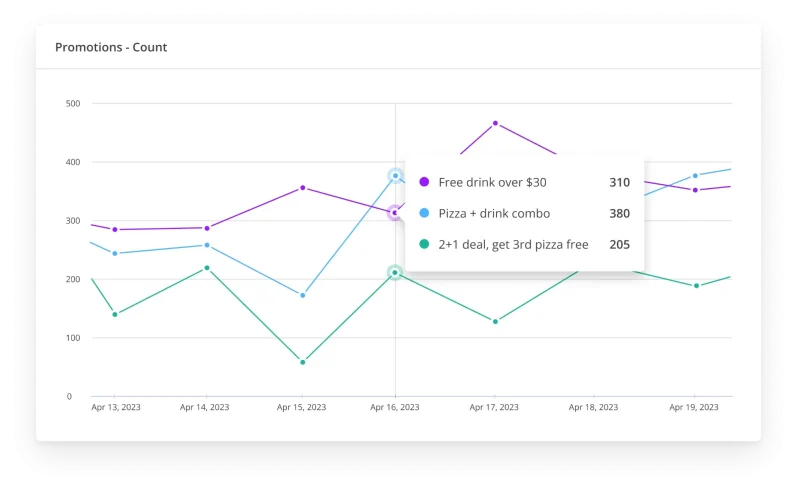Select highlighted green point at Apr 16

395,272
